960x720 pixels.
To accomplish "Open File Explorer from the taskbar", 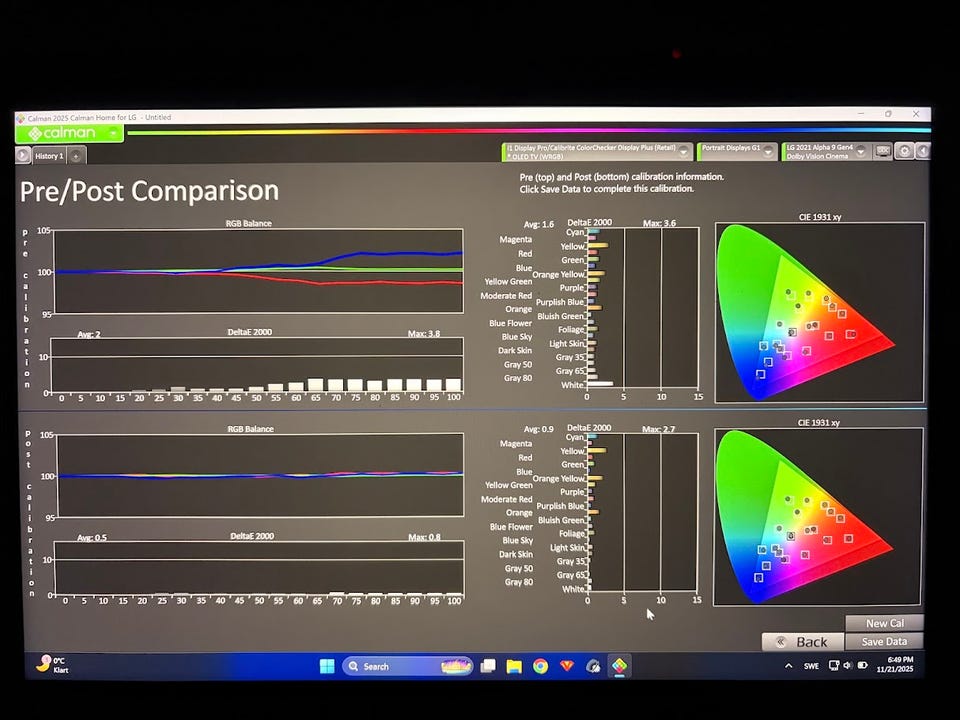I will click(x=514, y=666).
